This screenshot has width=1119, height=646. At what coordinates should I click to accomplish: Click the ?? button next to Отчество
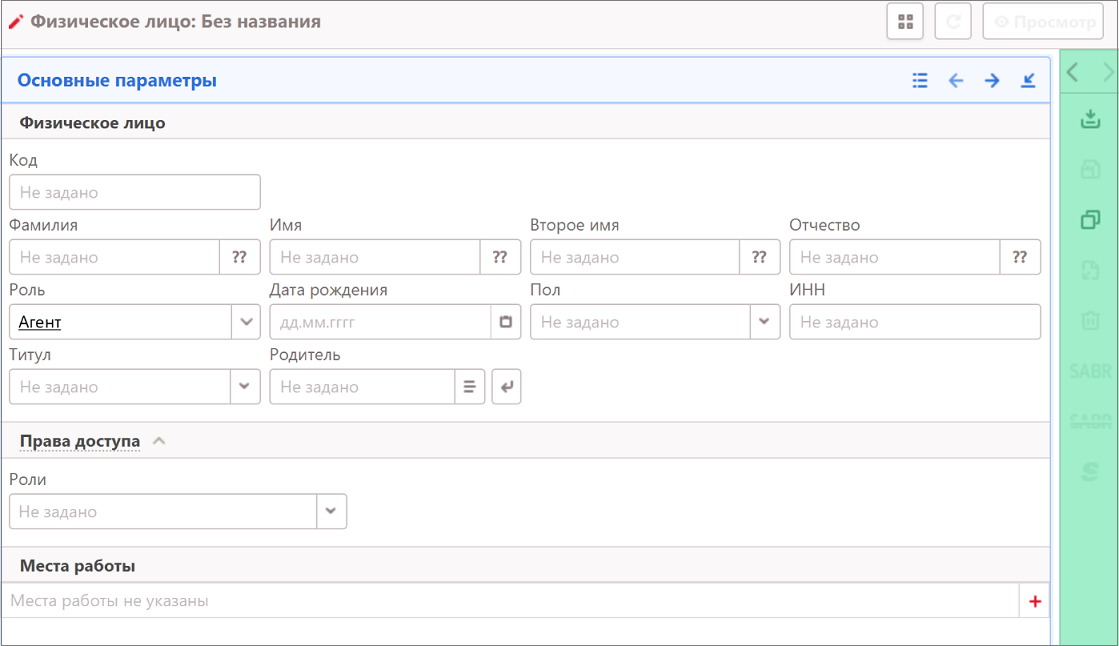(x=1020, y=257)
